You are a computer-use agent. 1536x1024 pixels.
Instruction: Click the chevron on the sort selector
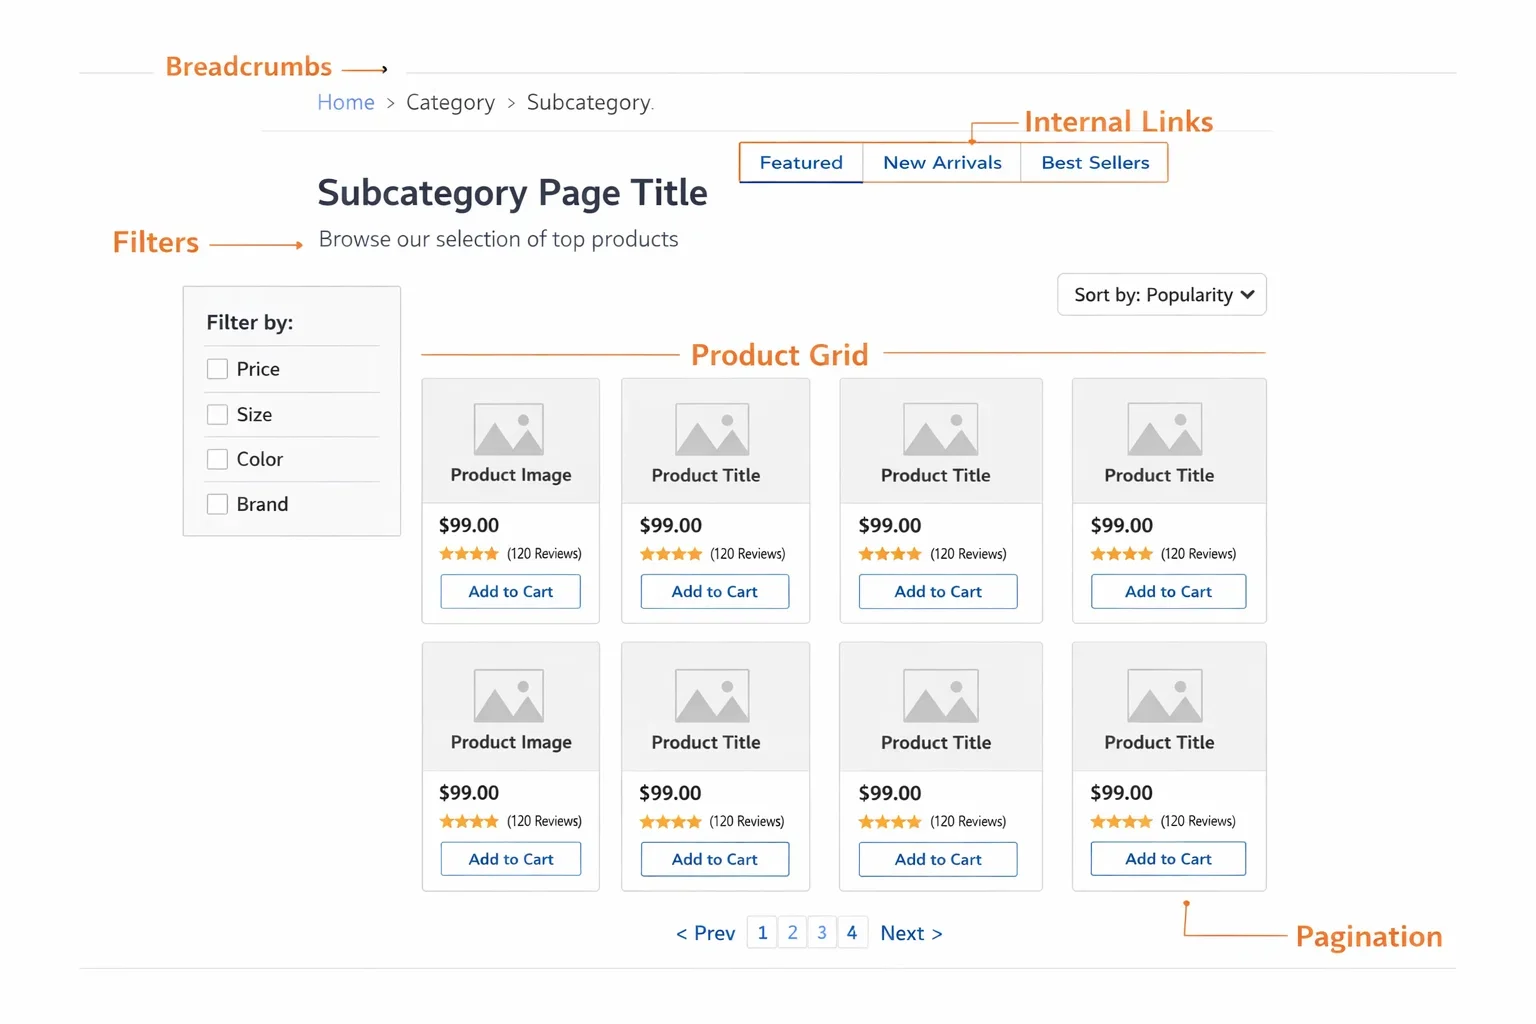click(x=1246, y=294)
